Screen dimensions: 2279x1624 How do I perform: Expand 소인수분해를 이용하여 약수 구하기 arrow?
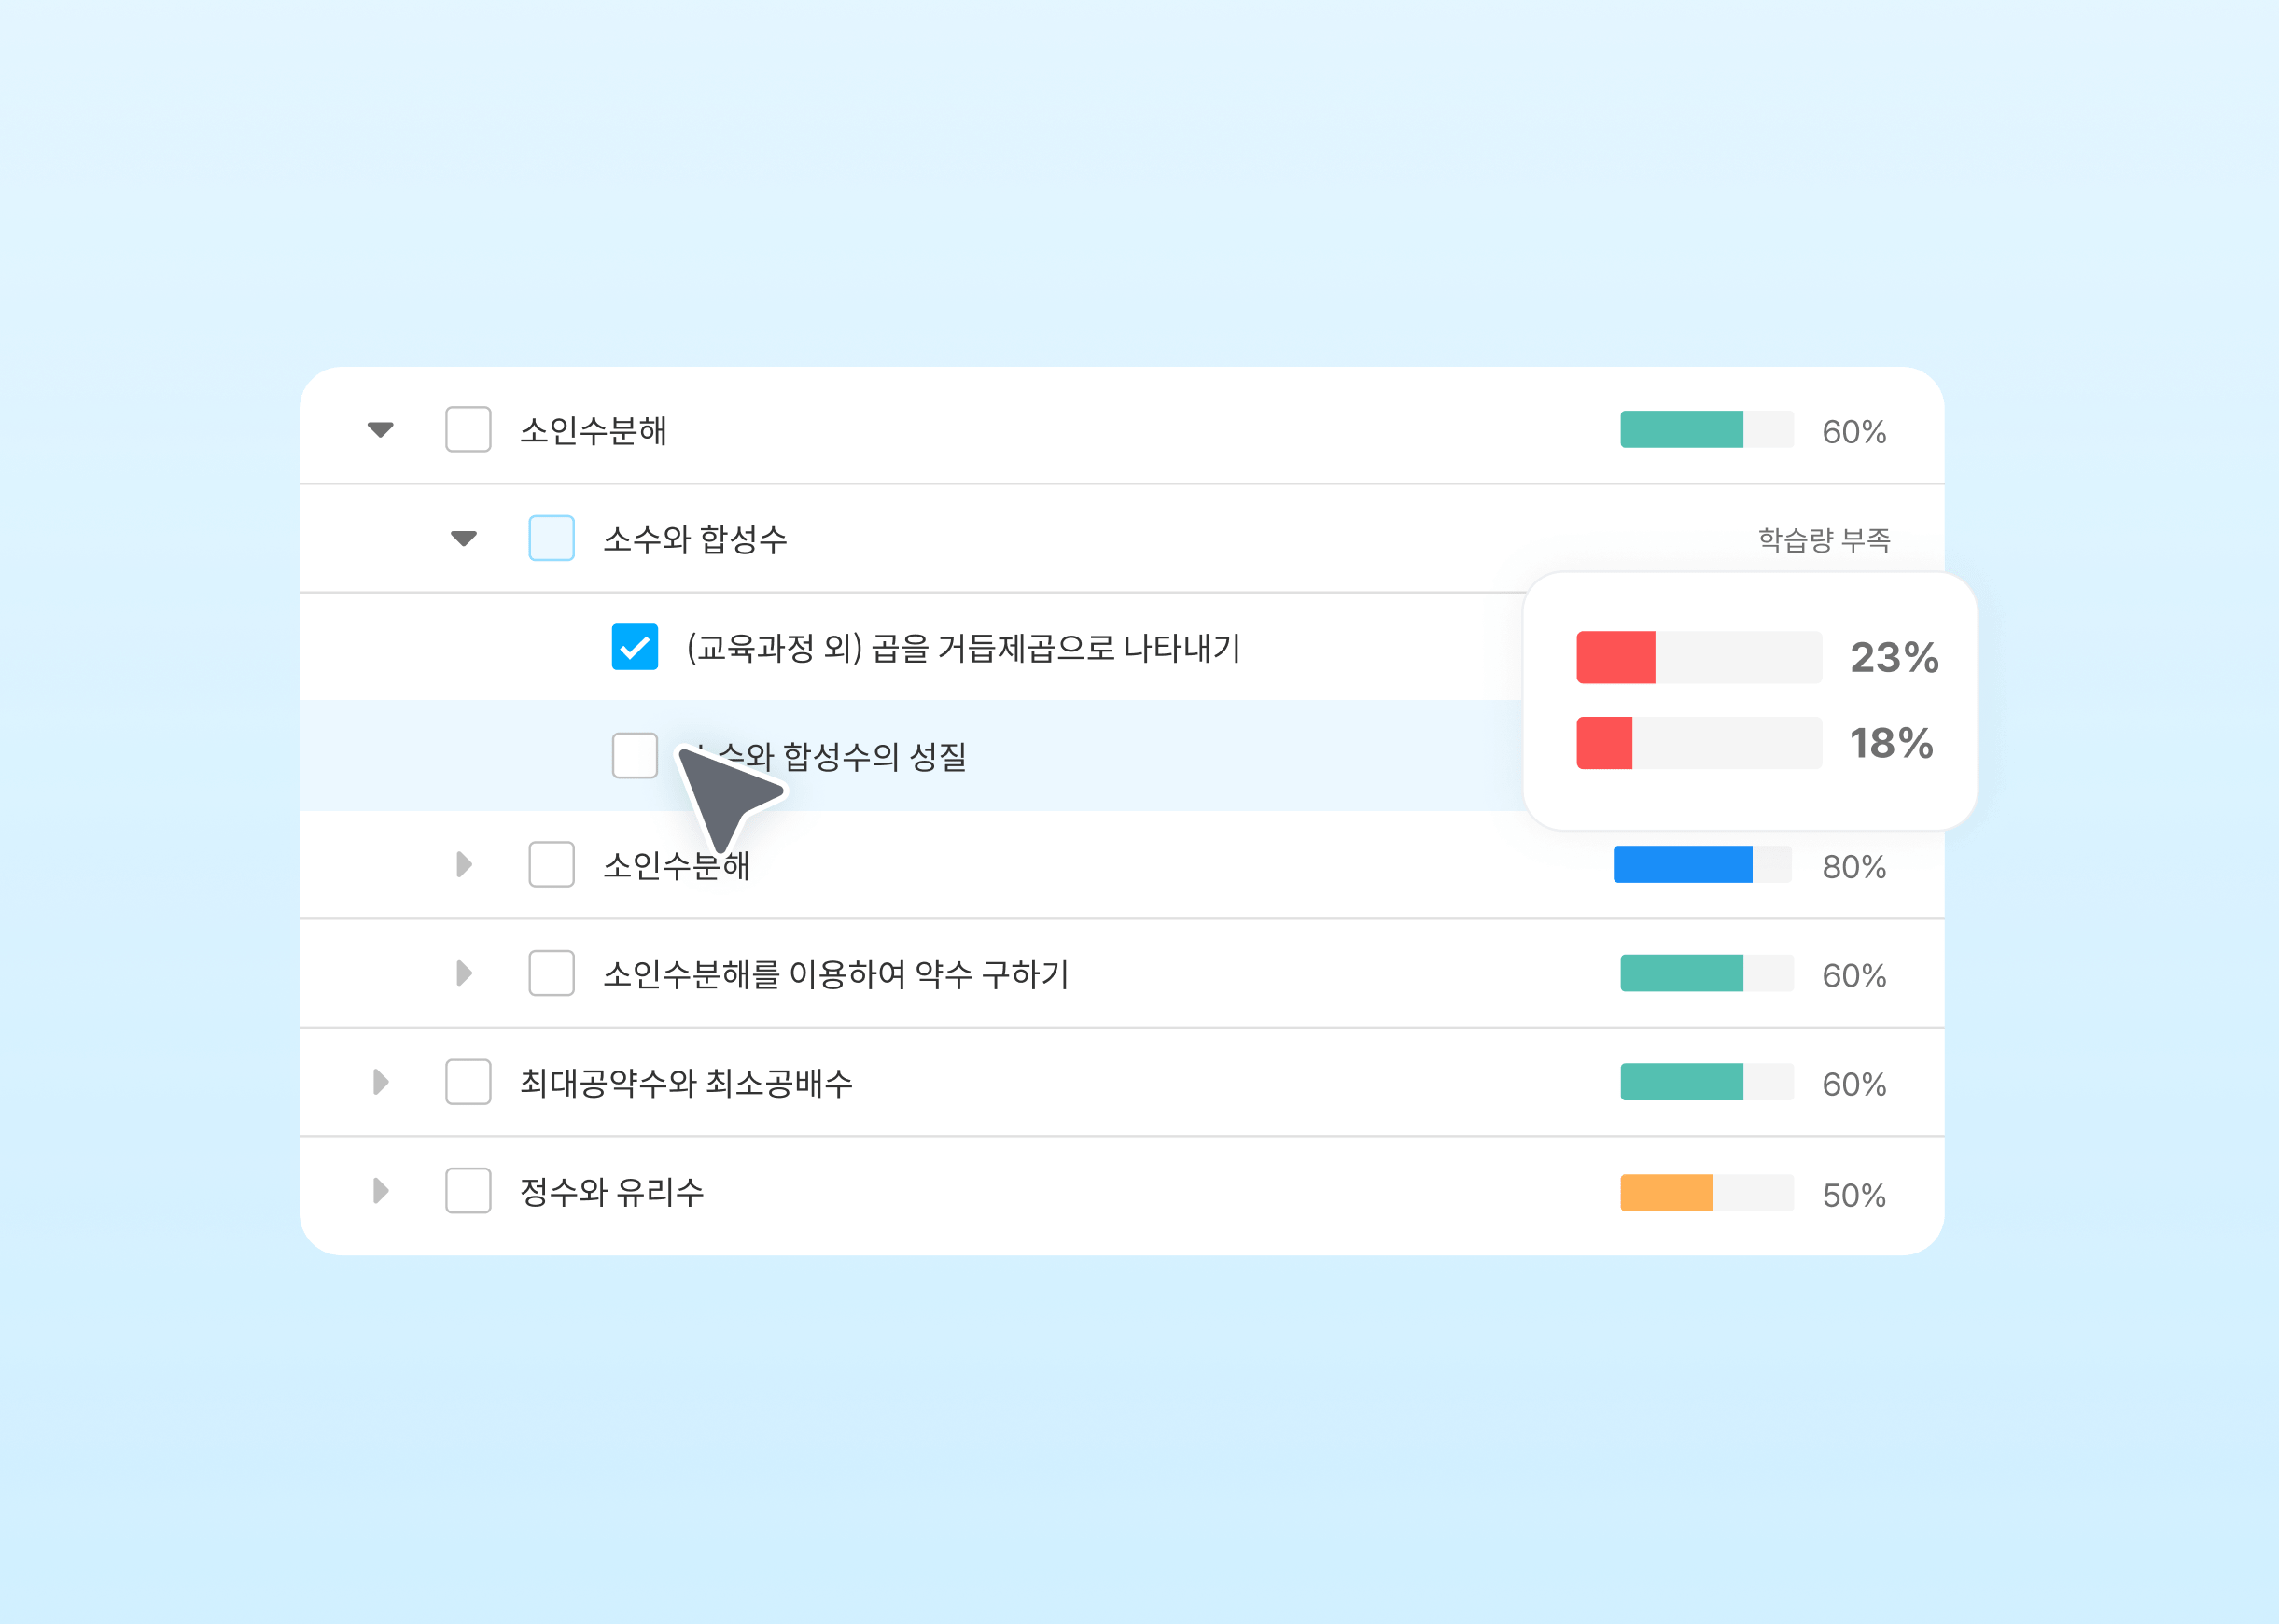(463, 974)
